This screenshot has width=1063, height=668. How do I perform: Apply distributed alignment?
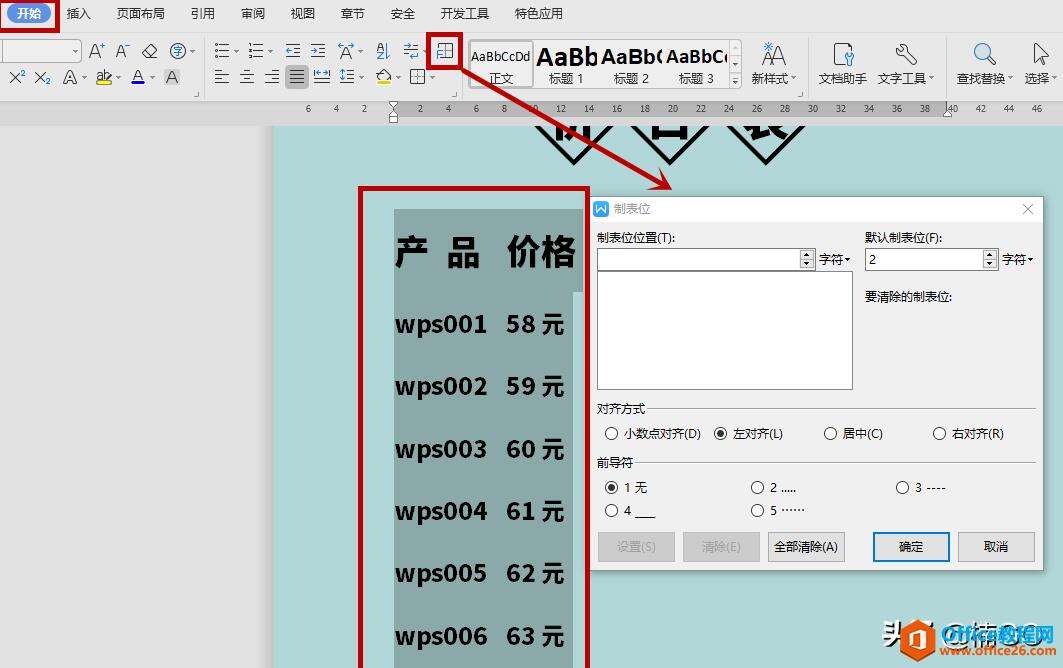(322, 77)
